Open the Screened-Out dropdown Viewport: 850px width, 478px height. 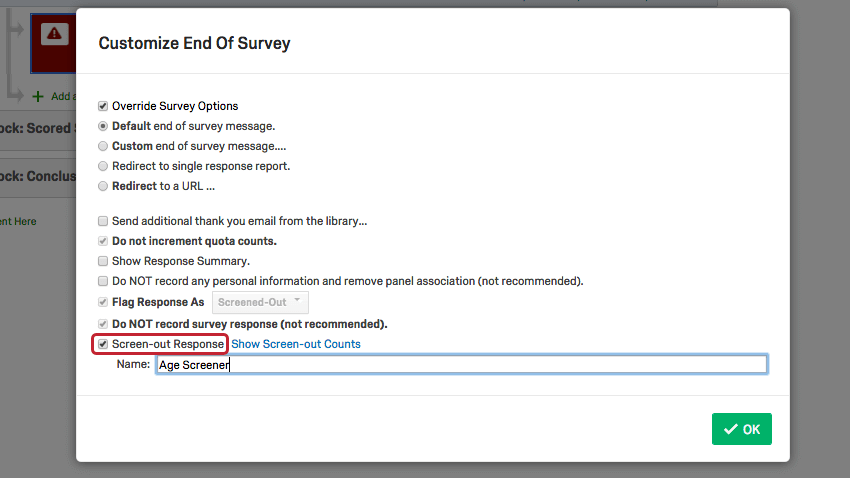point(261,302)
